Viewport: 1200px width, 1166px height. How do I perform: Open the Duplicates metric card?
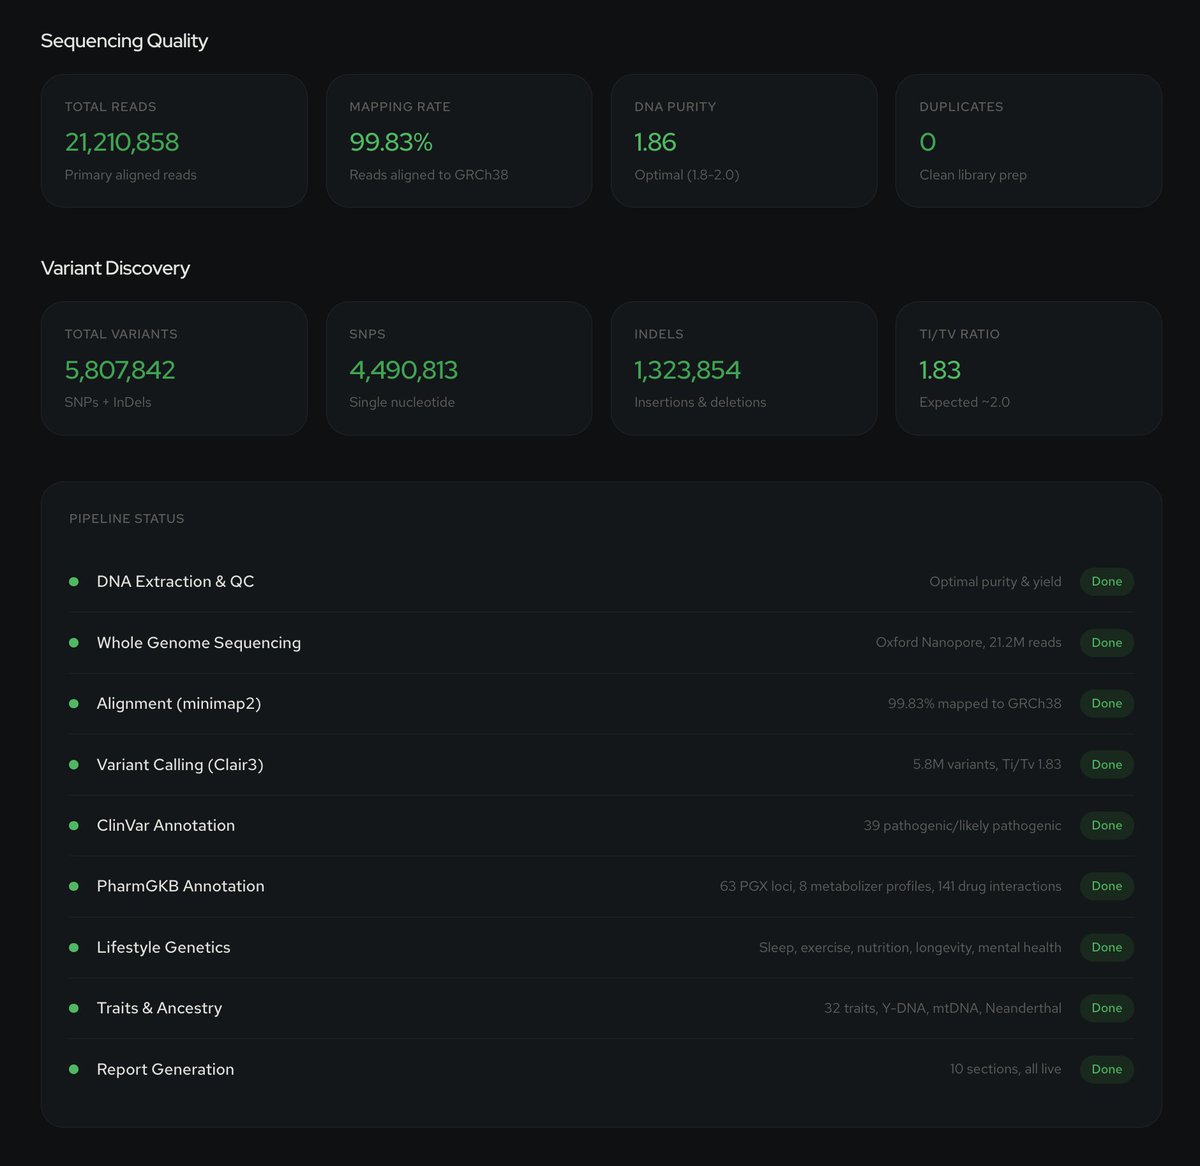pyautogui.click(x=1028, y=141)
